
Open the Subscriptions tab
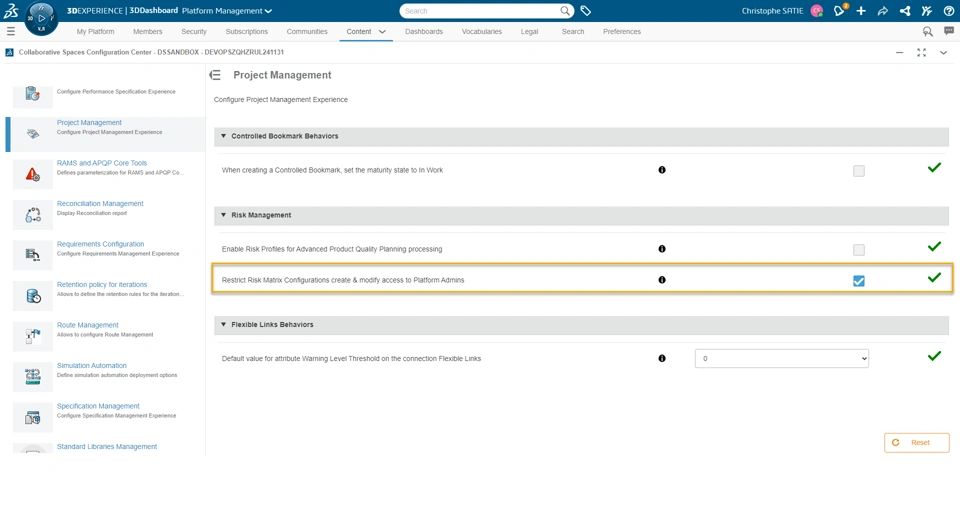(247, 31)
